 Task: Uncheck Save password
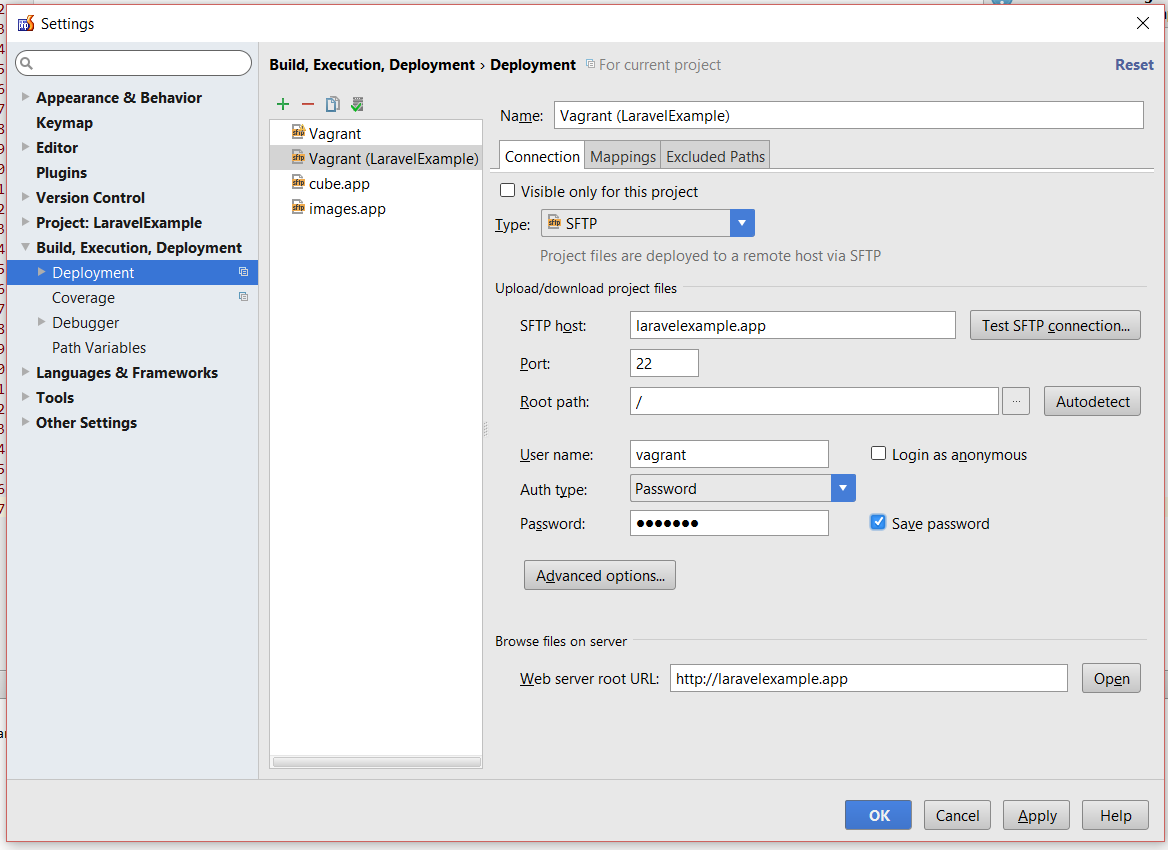[878, 522]
